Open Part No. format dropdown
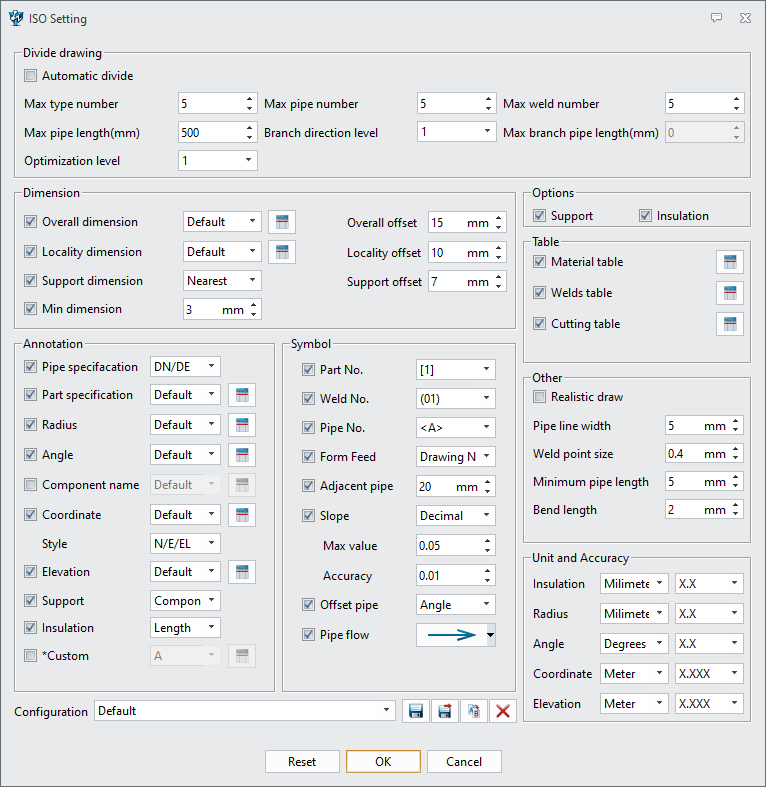The image size is (766, 787). tap(455, 370)
